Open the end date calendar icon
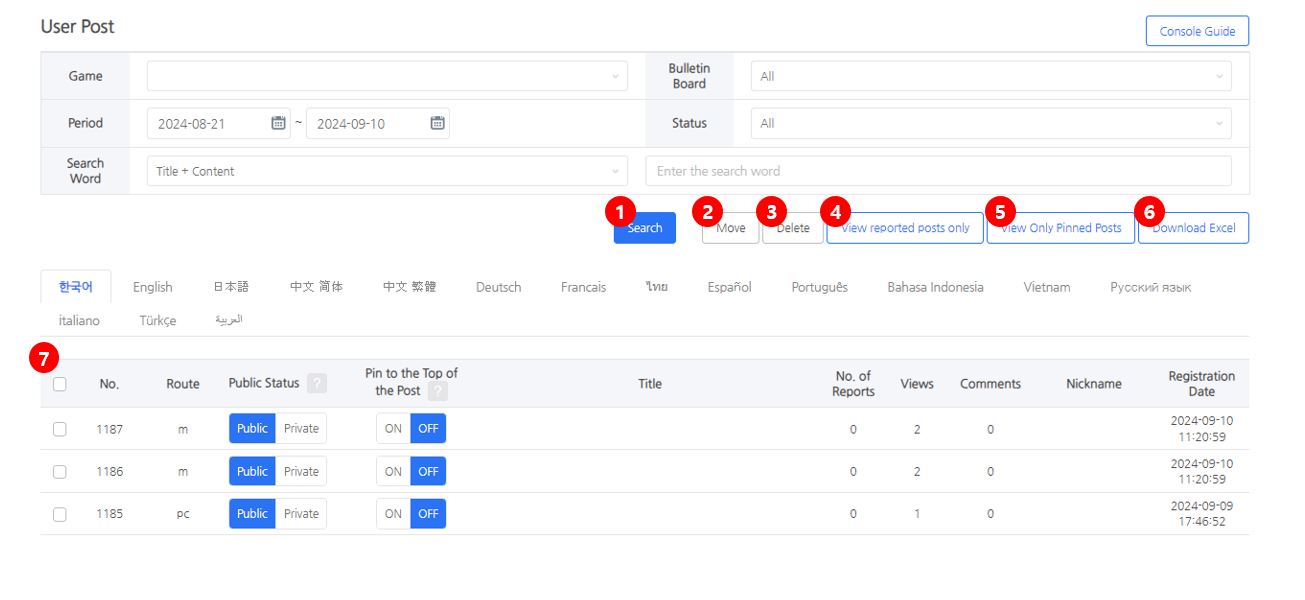Viewport: 1305px width, 600px height. point(437,123)
